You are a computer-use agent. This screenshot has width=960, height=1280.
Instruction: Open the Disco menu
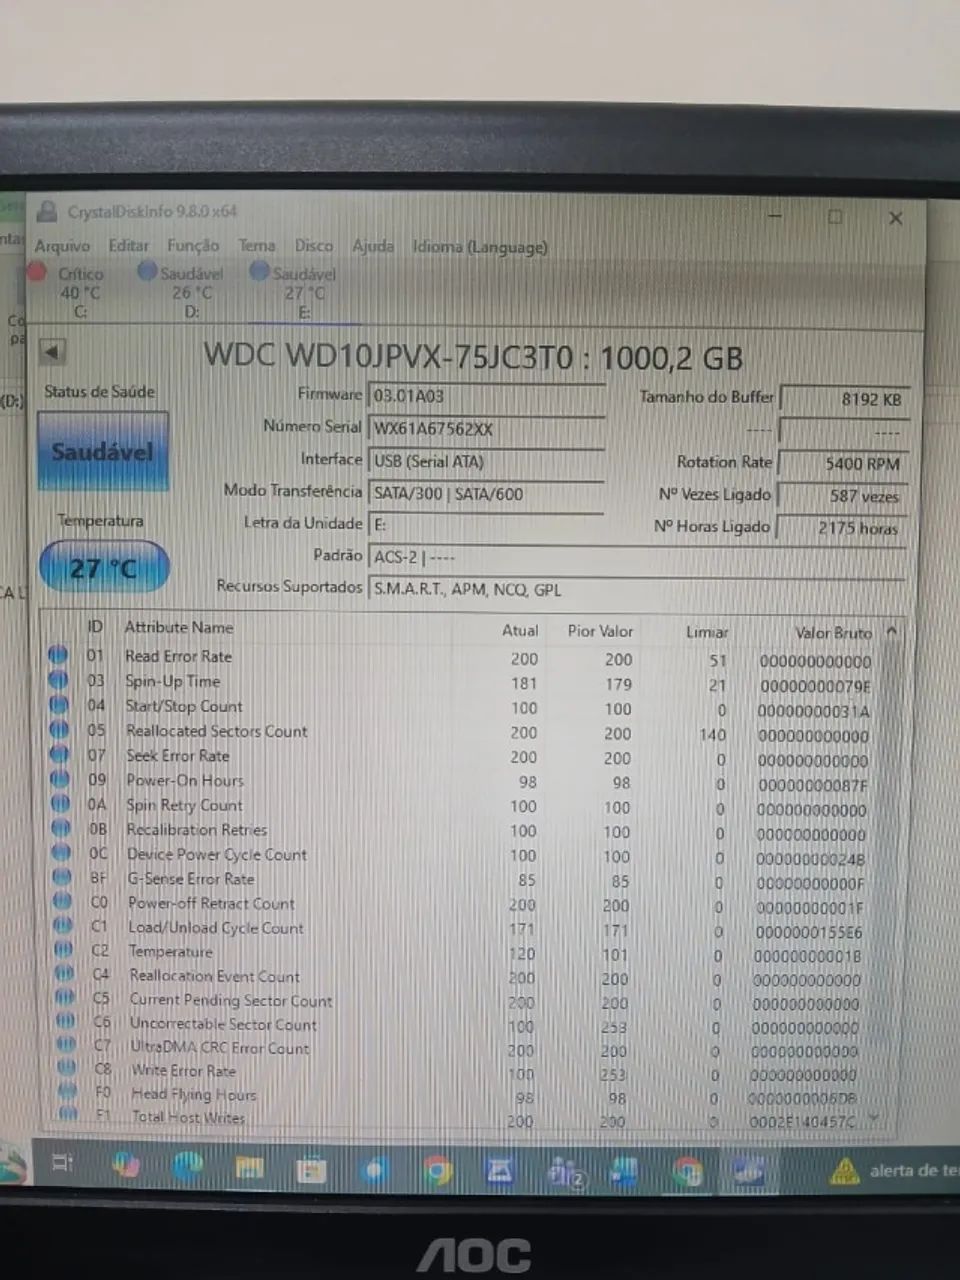(314, 246)
